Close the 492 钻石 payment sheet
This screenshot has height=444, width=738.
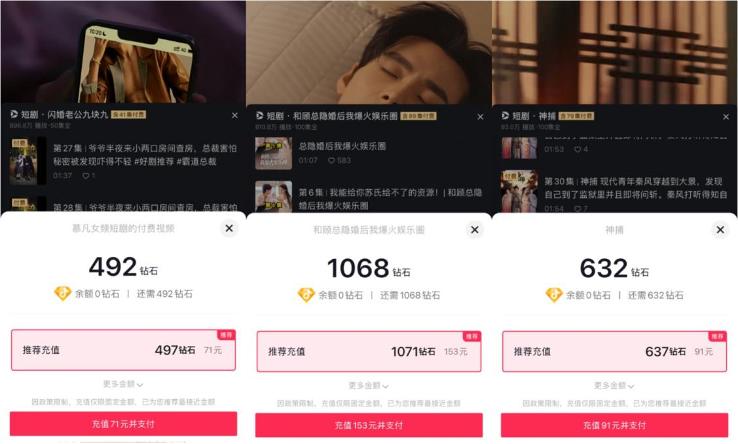pos(229,228)
